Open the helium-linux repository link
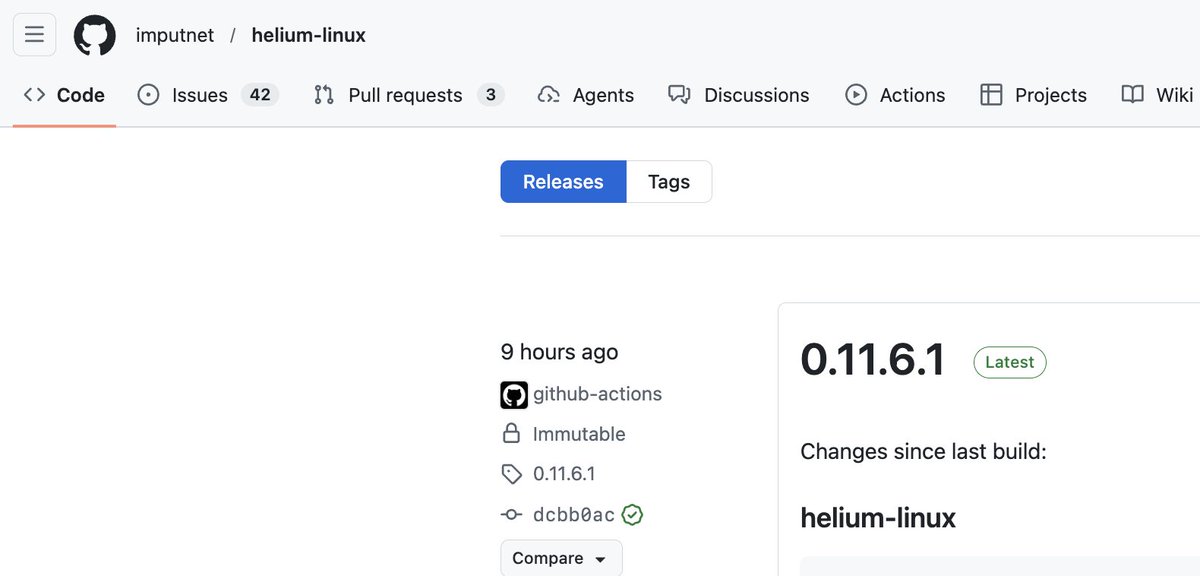Screen dimensions: 1200x576 click(308, 35)
